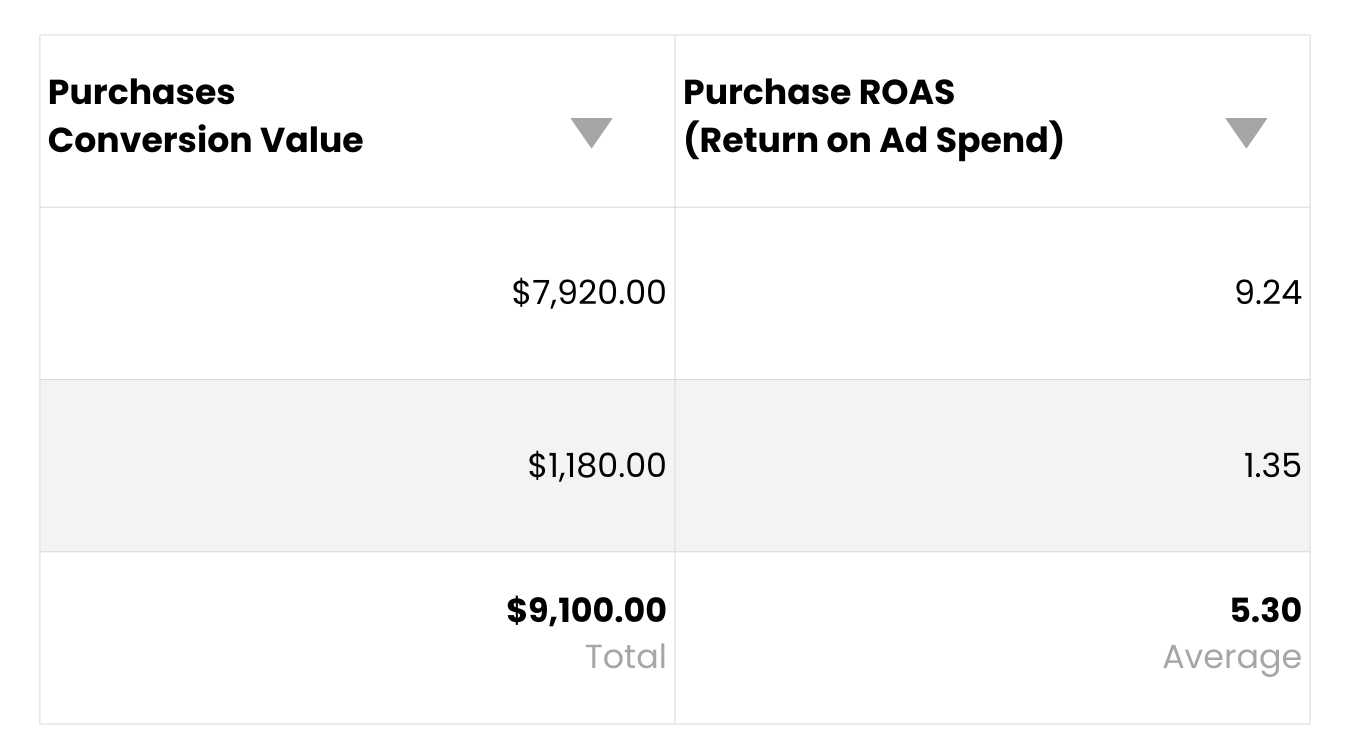Screen dimensions: 1350x745
Task: Click the word Purchases in the first header
Action: click(141, 92)
